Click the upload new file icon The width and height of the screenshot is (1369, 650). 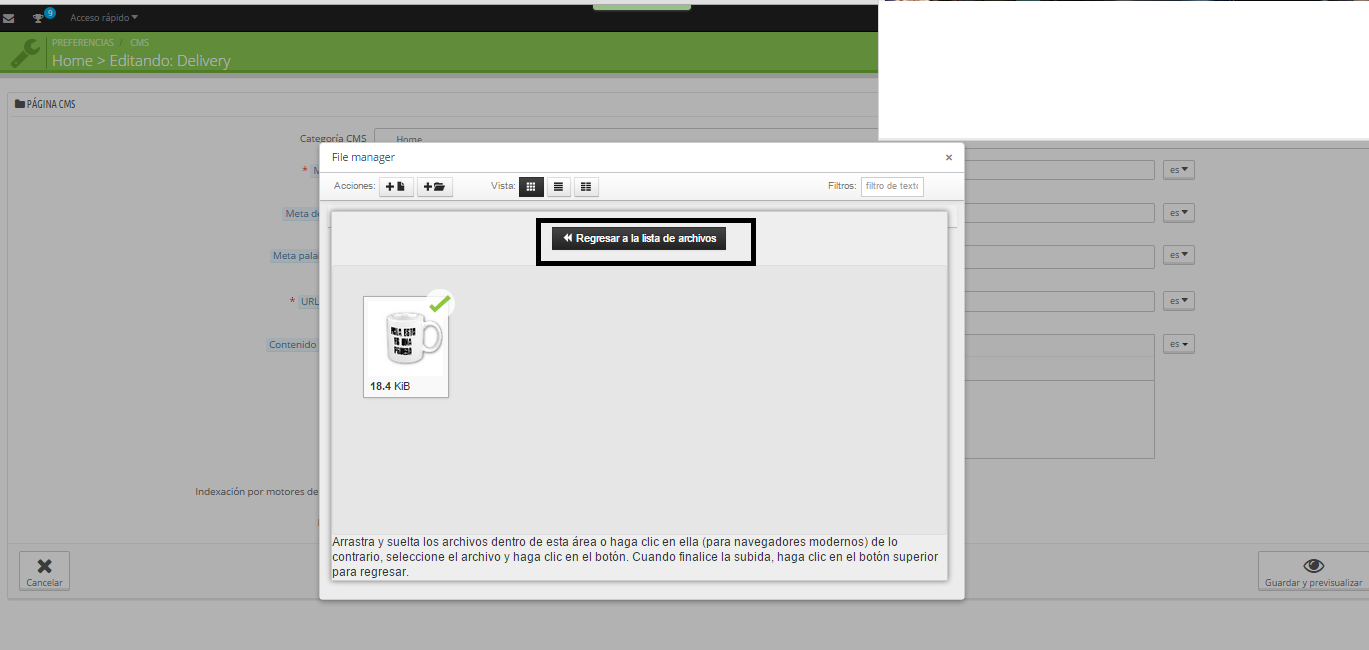[396, 187]
